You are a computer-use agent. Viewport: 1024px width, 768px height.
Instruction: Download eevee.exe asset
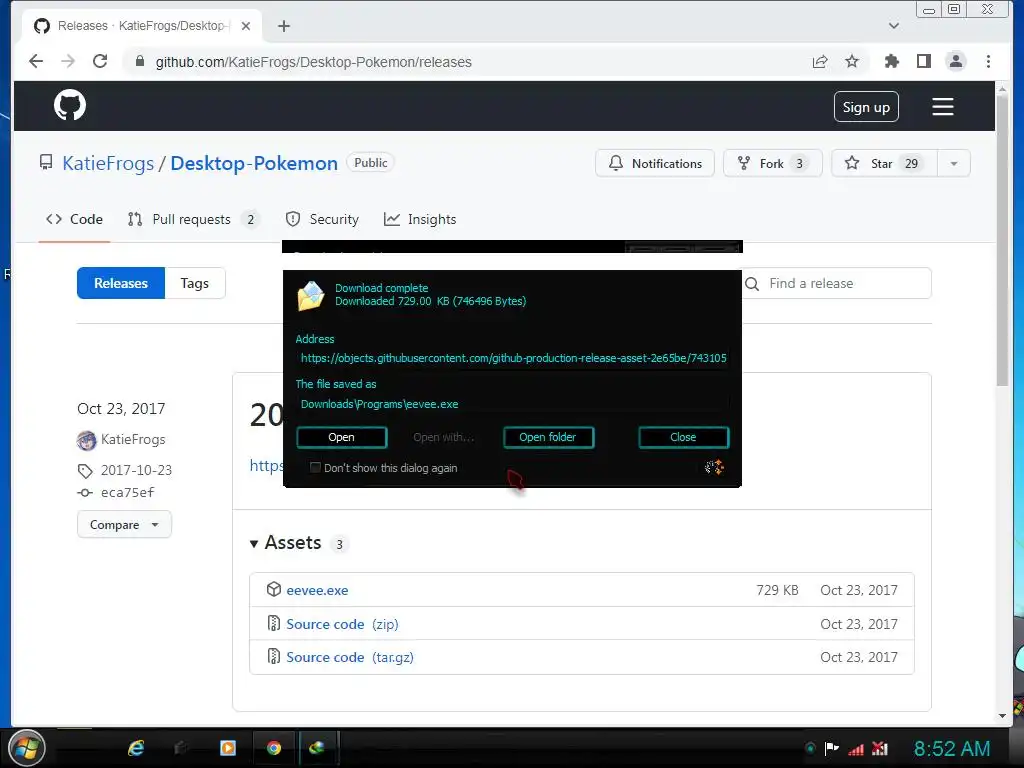pyautogui.click(x=317, y=590)
